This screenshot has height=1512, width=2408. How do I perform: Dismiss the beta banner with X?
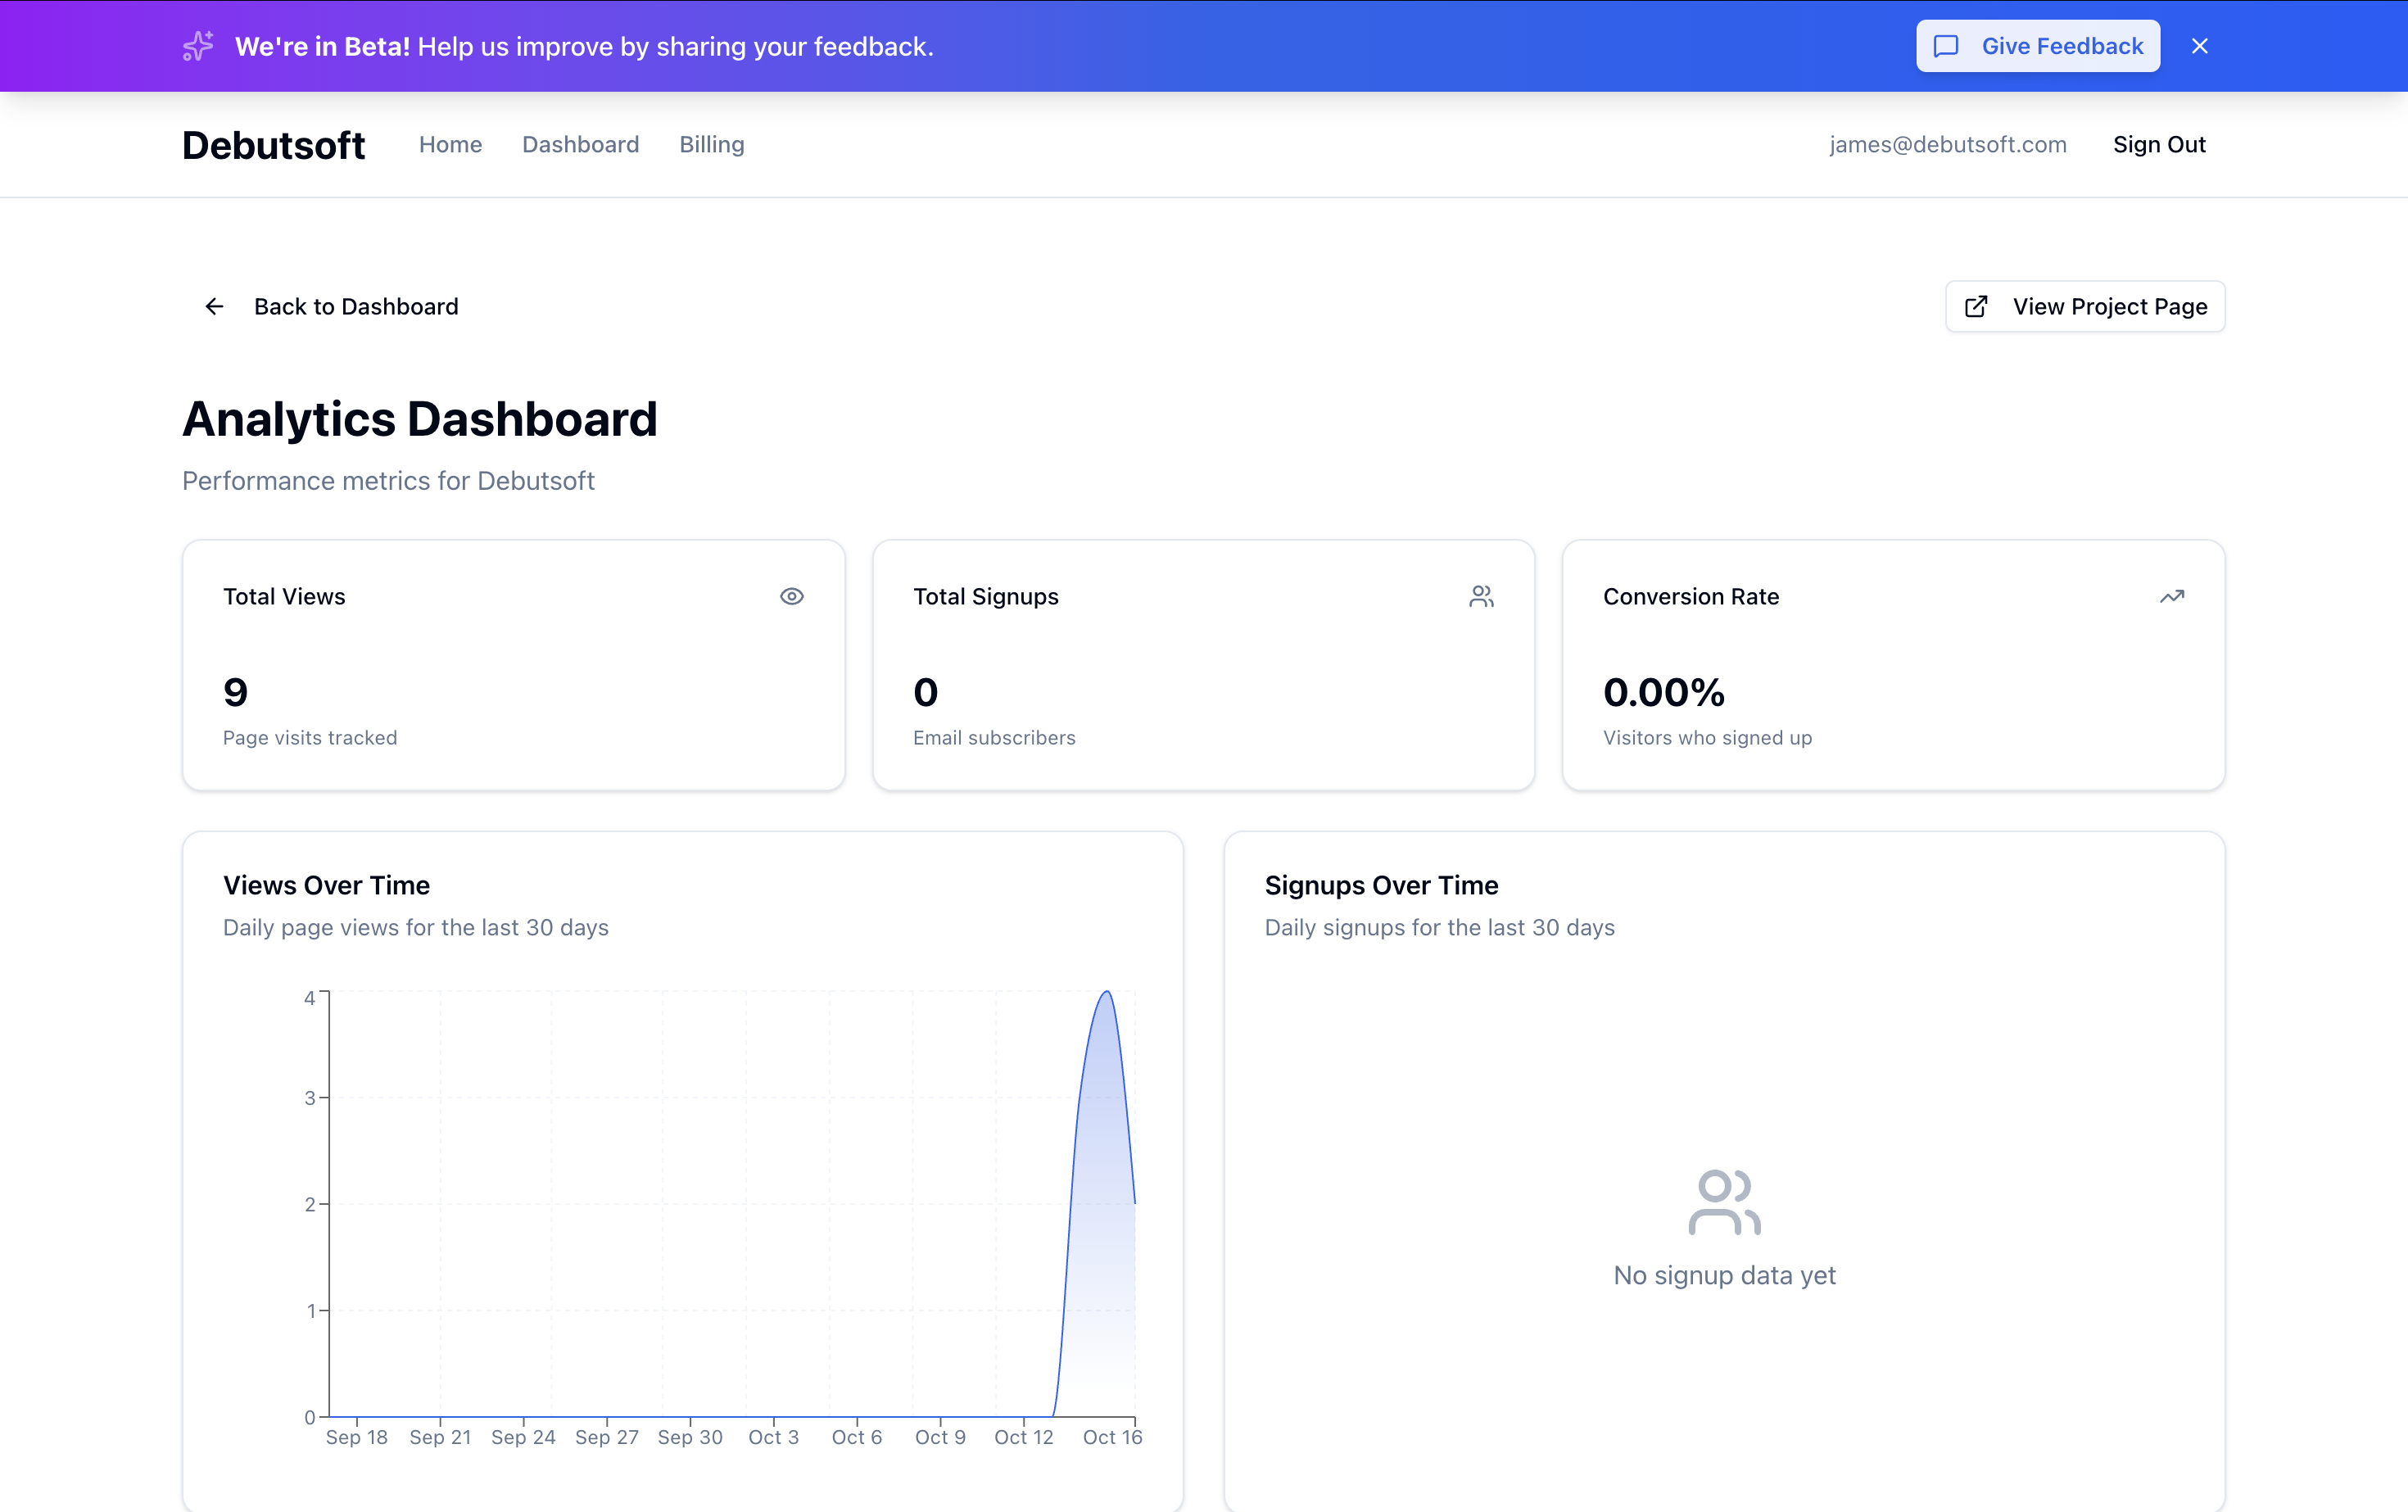pos(2199,46)
